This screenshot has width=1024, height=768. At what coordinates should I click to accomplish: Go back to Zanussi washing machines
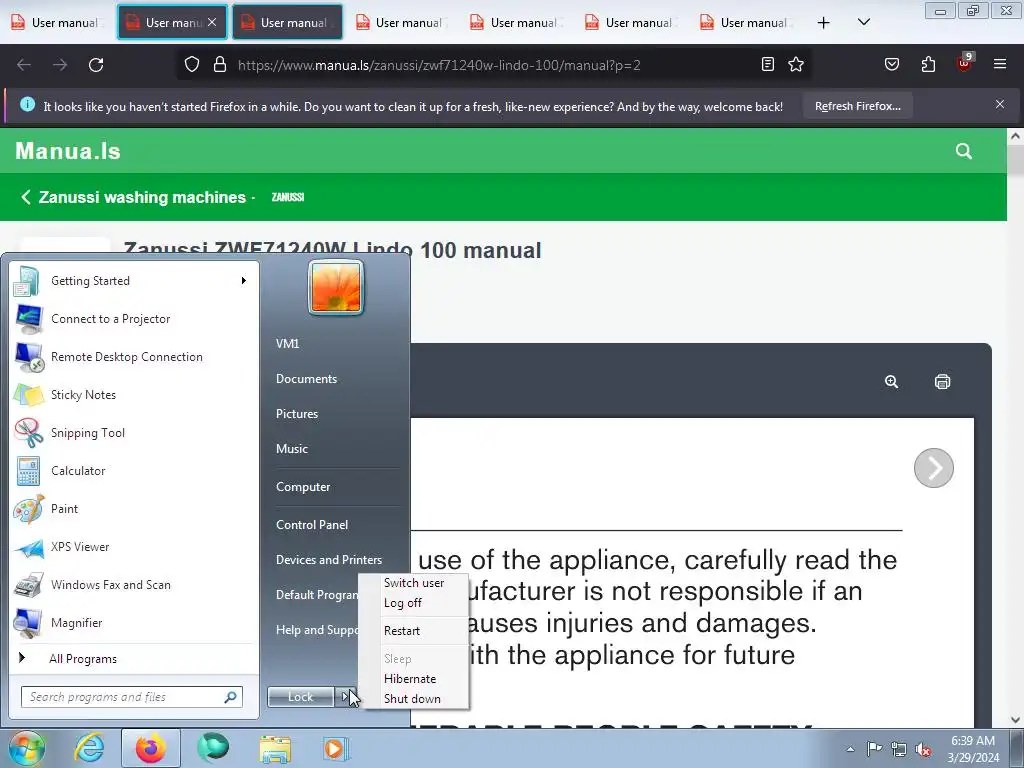coord(134,197)
